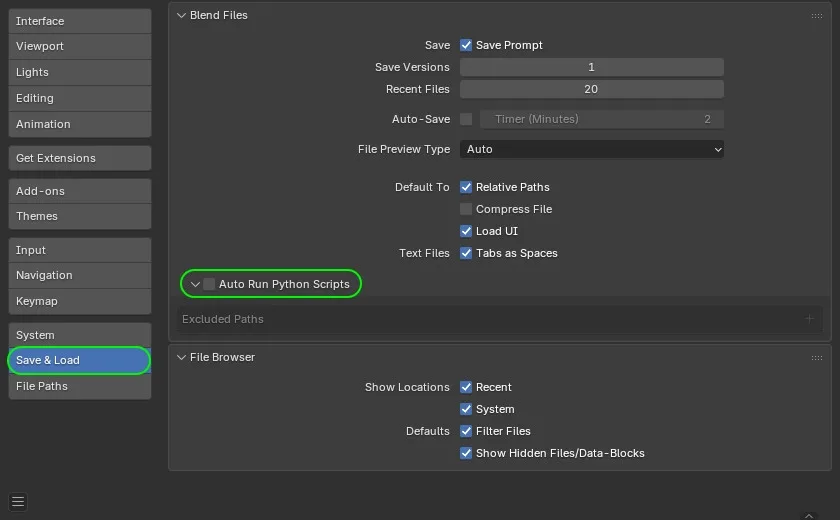The image size is (840, 520).
Task: Enable the Auto-Save checkbox
Action: click(466, 119)
